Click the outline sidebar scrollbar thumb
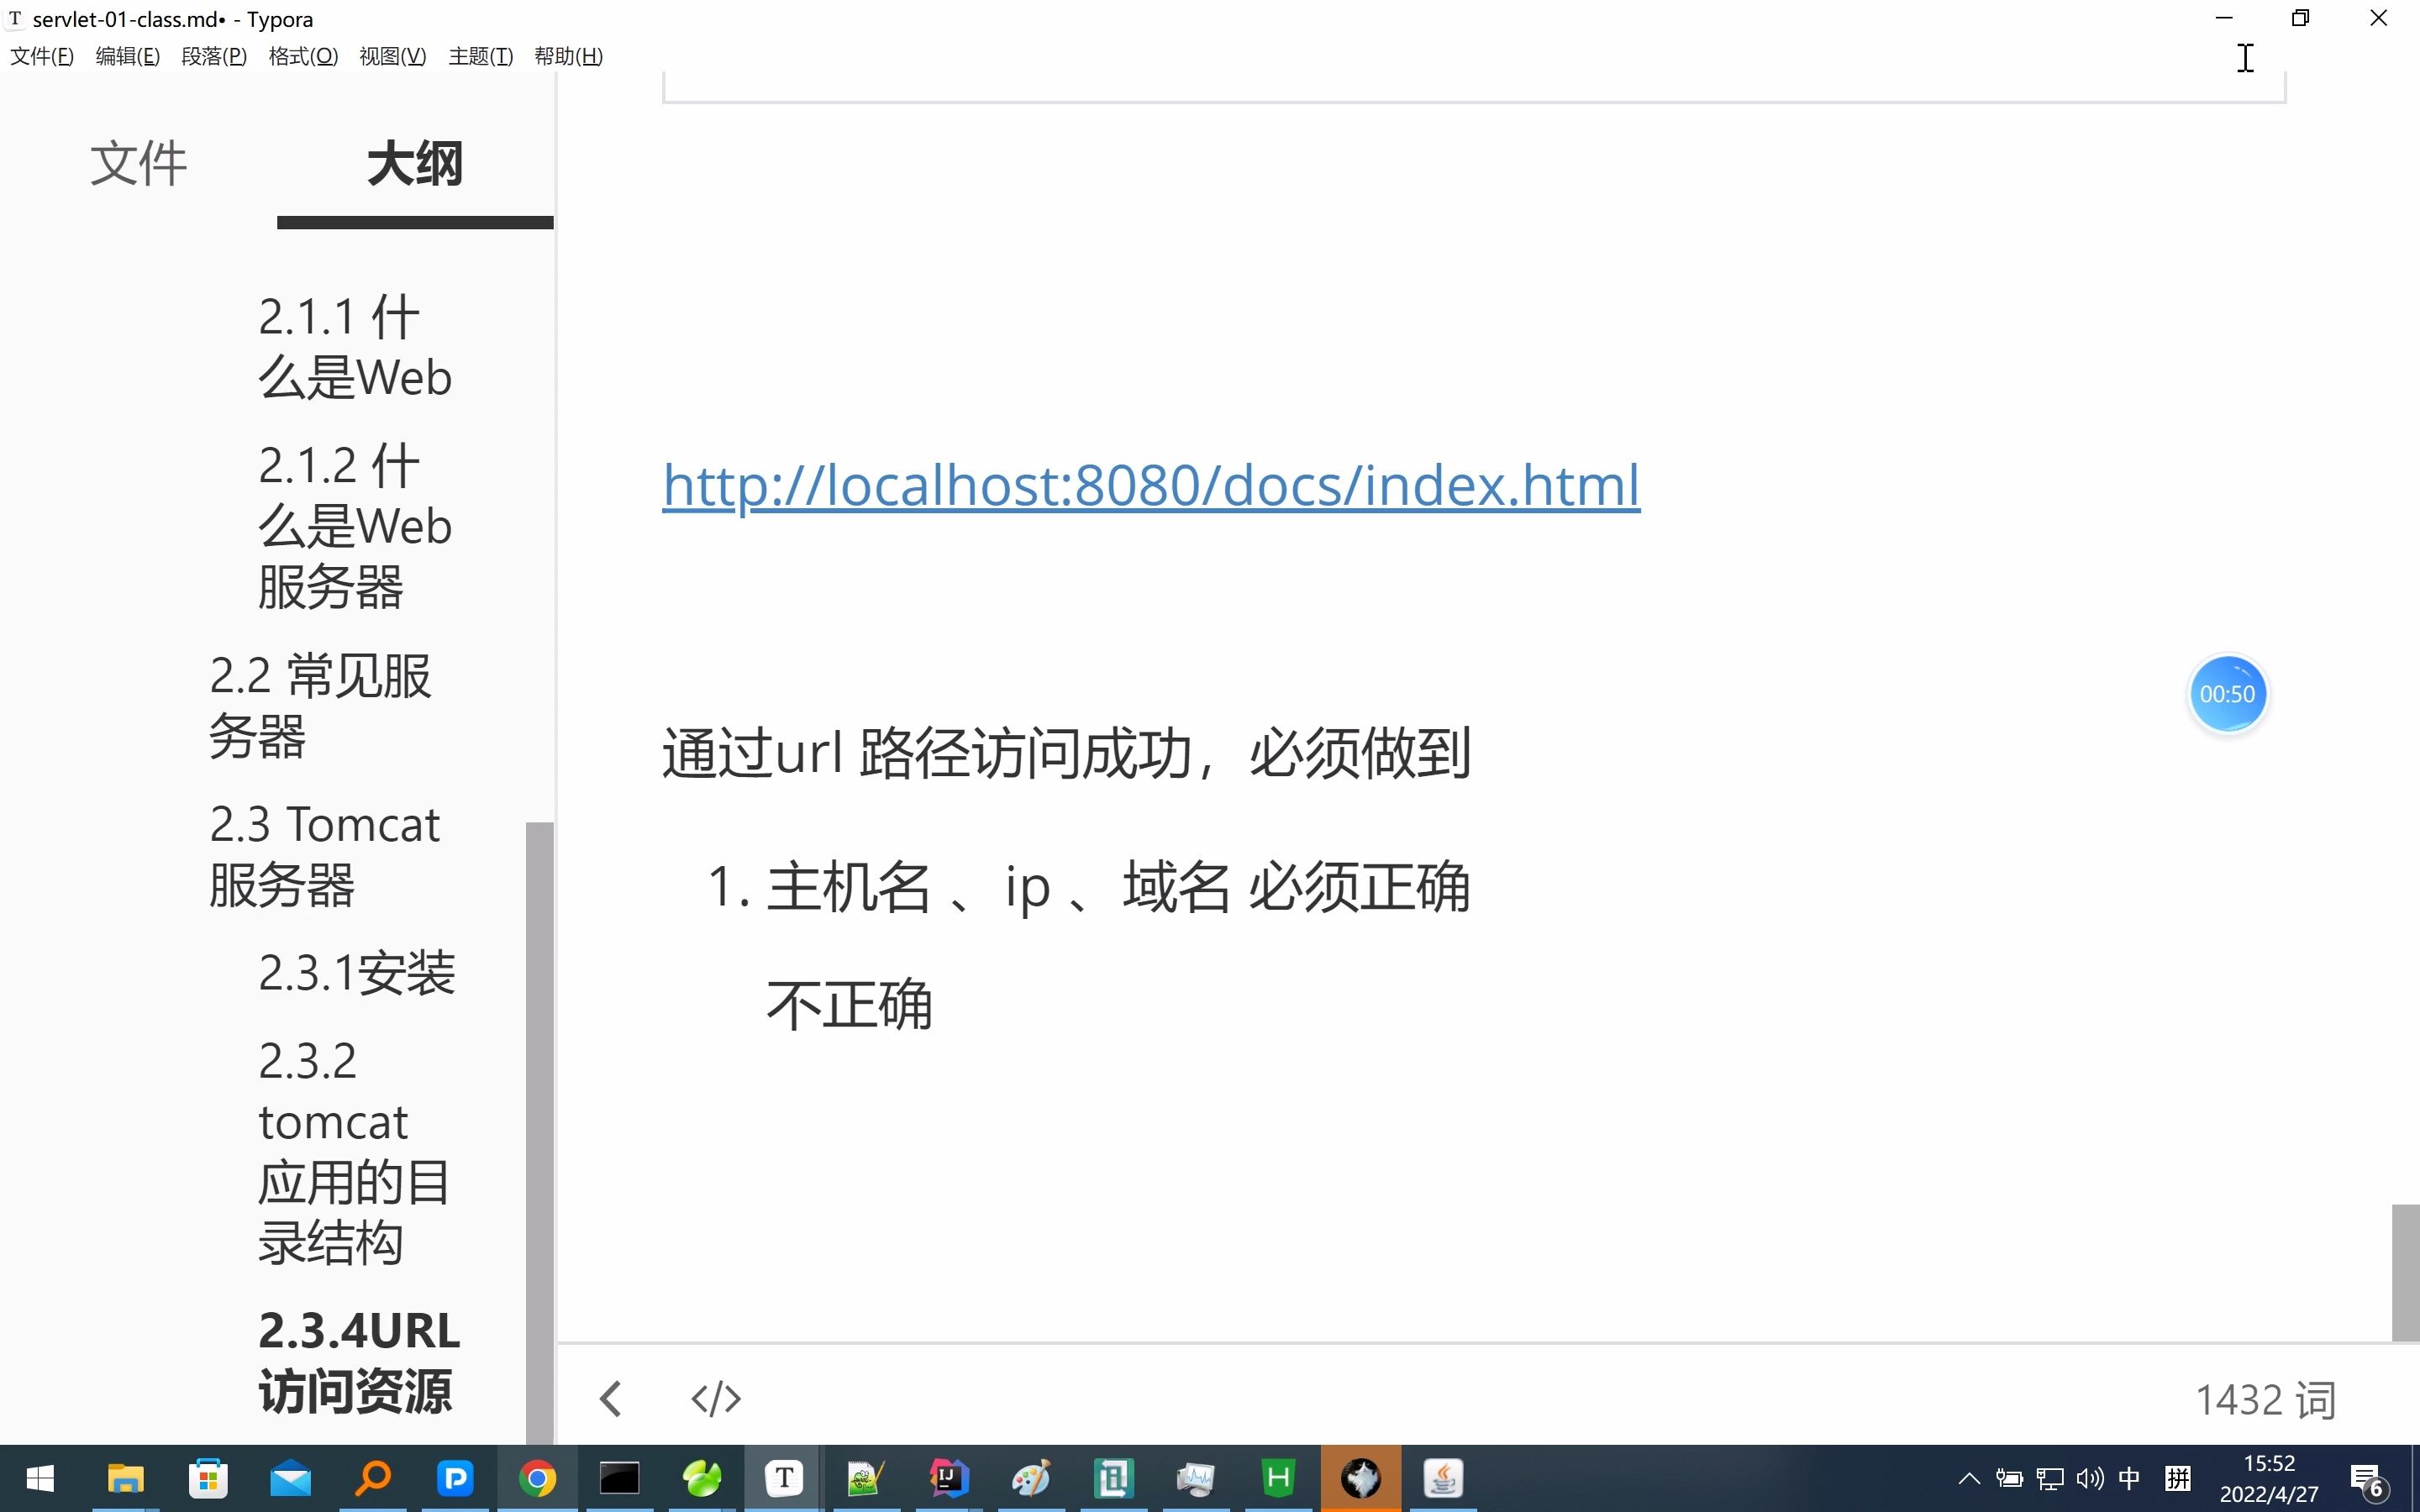Screen dimensions: 2420x1512 click(540, 1132)
